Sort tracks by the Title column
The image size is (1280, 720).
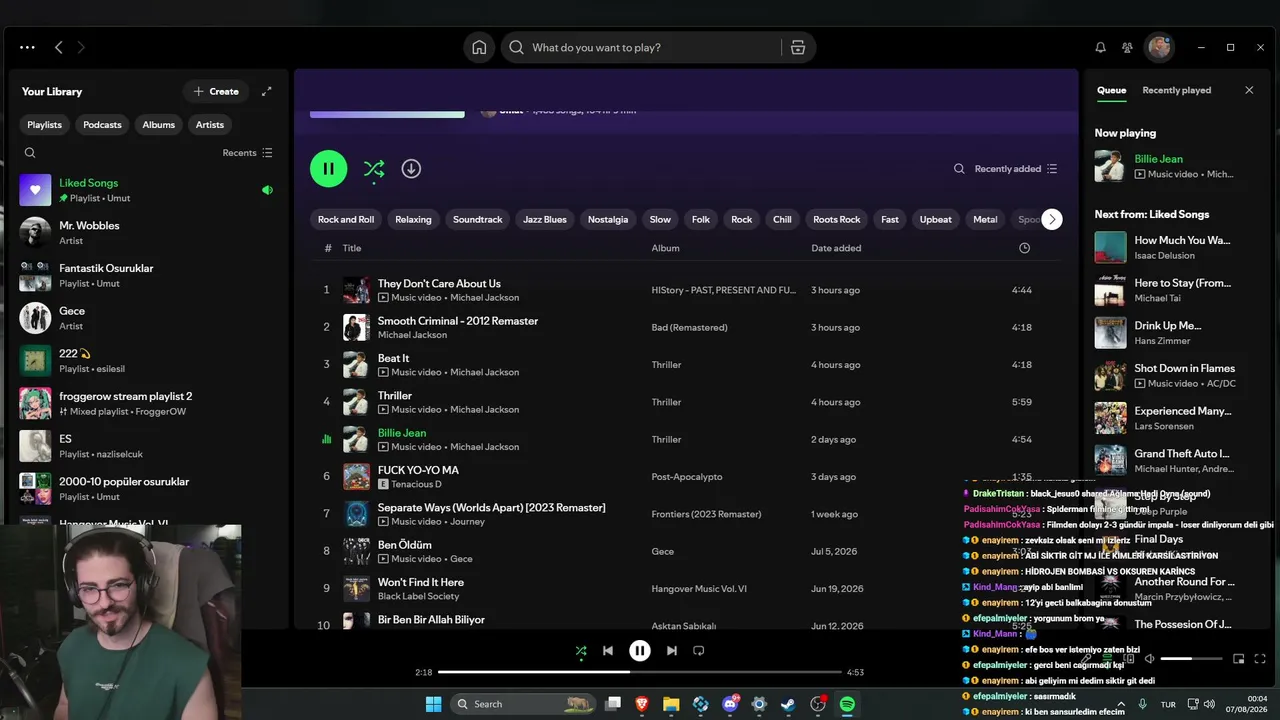(352, 248)
